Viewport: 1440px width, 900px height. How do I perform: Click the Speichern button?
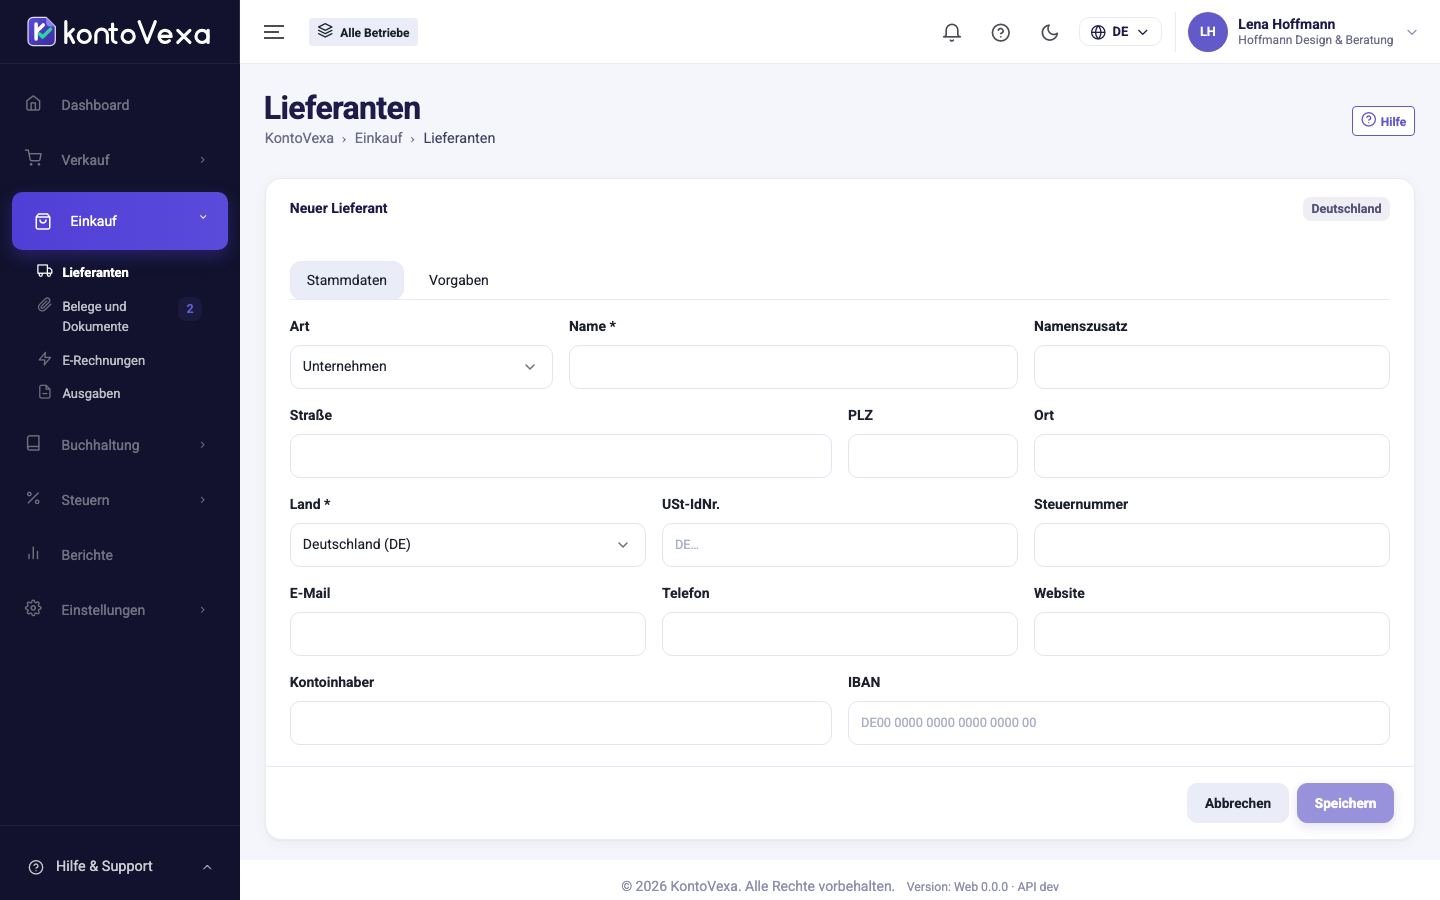tap(1345, 803)
